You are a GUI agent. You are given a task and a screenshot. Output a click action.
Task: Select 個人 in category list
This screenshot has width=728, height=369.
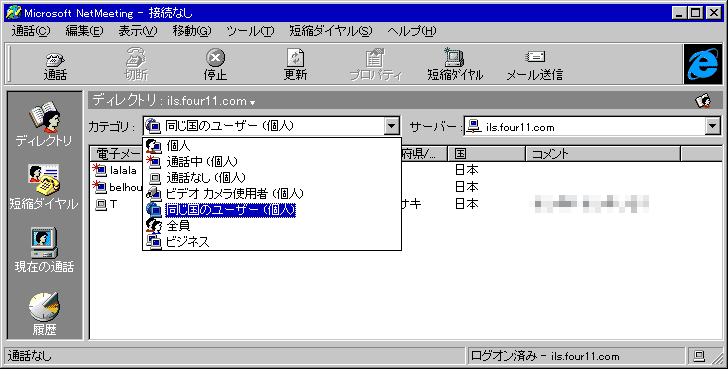point(272,146)
